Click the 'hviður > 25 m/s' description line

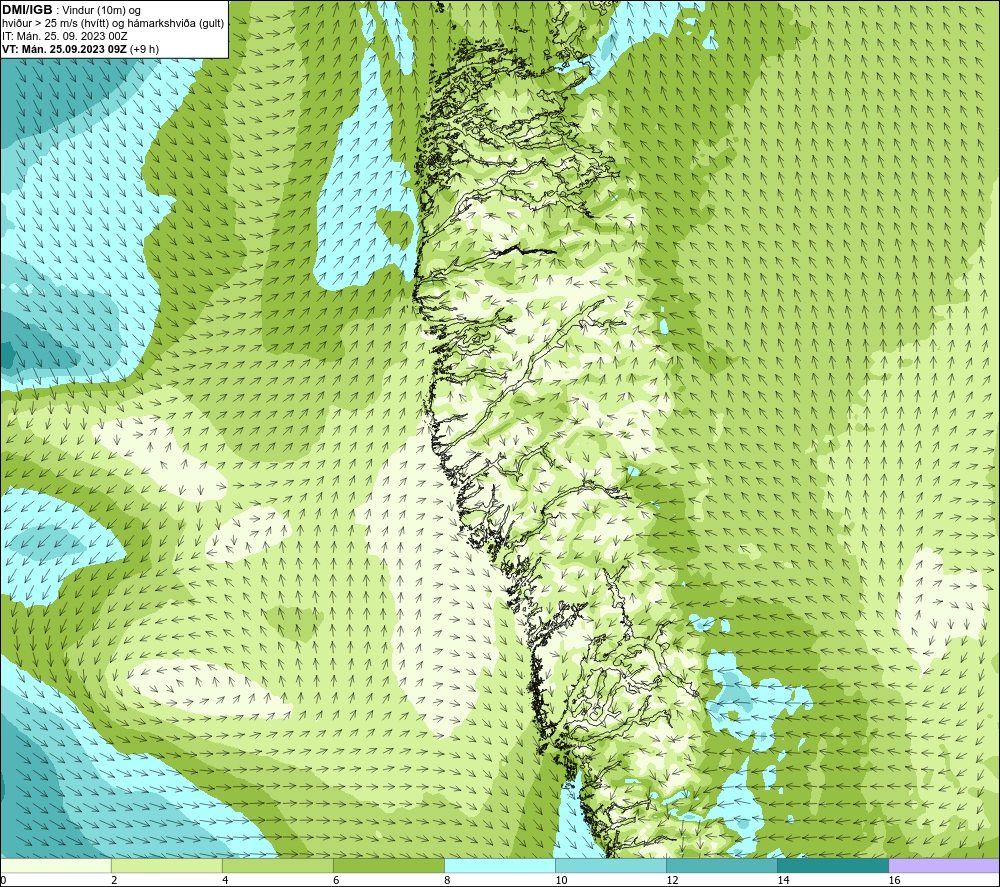click(x=113, y=24)
